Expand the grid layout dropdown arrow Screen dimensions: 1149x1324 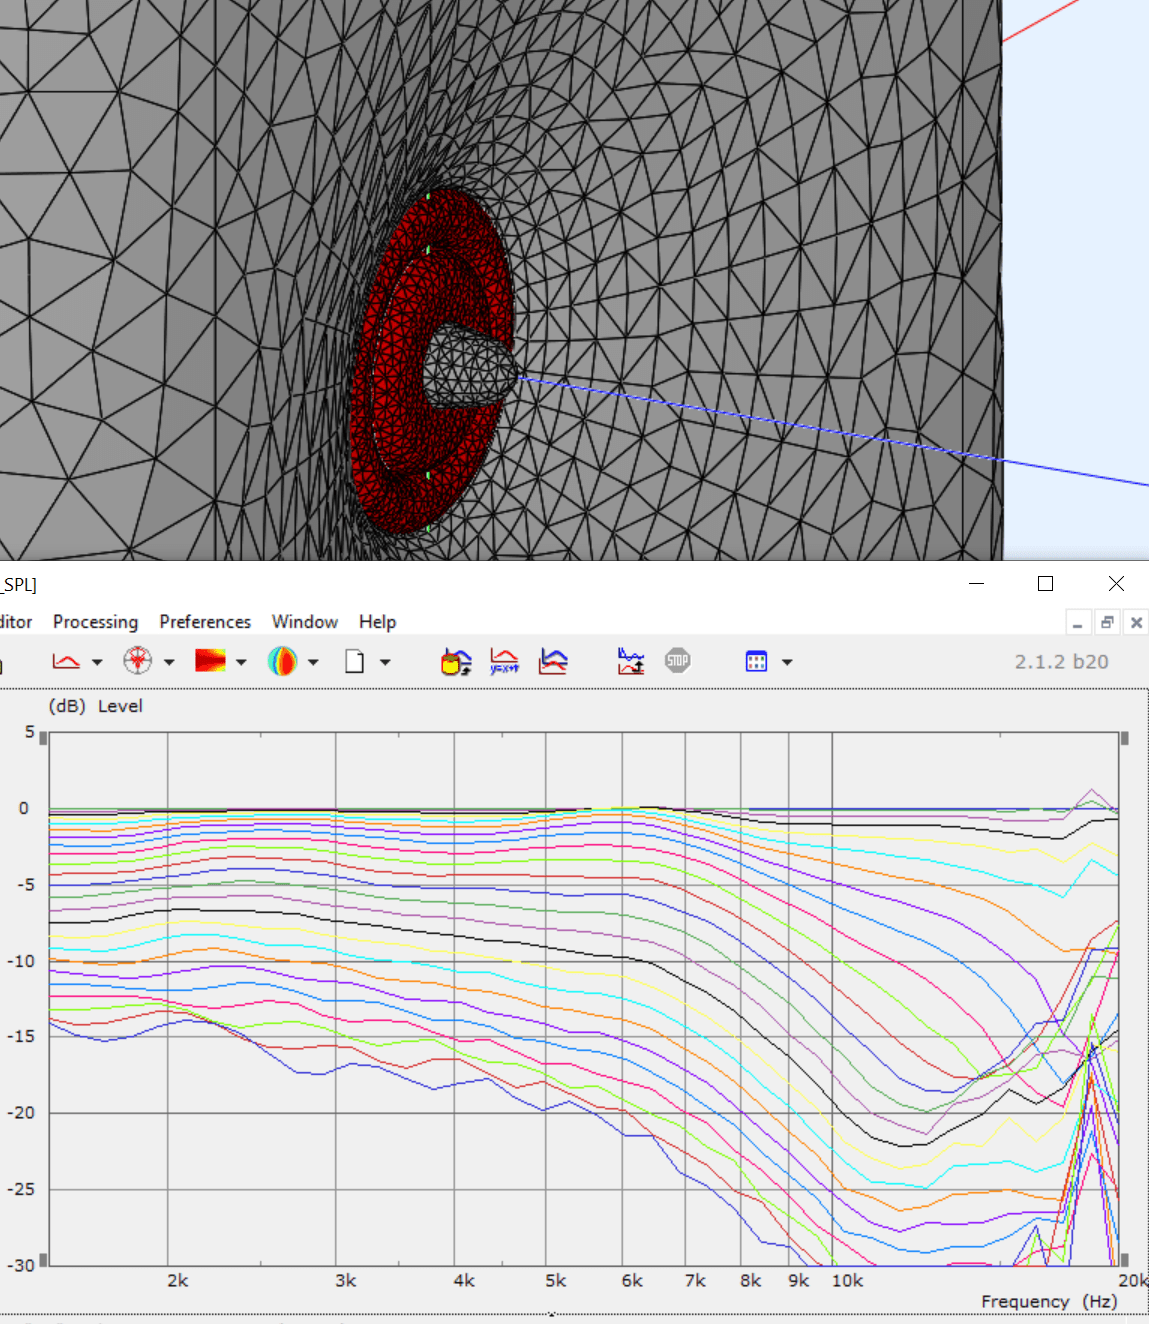point(787,662)
